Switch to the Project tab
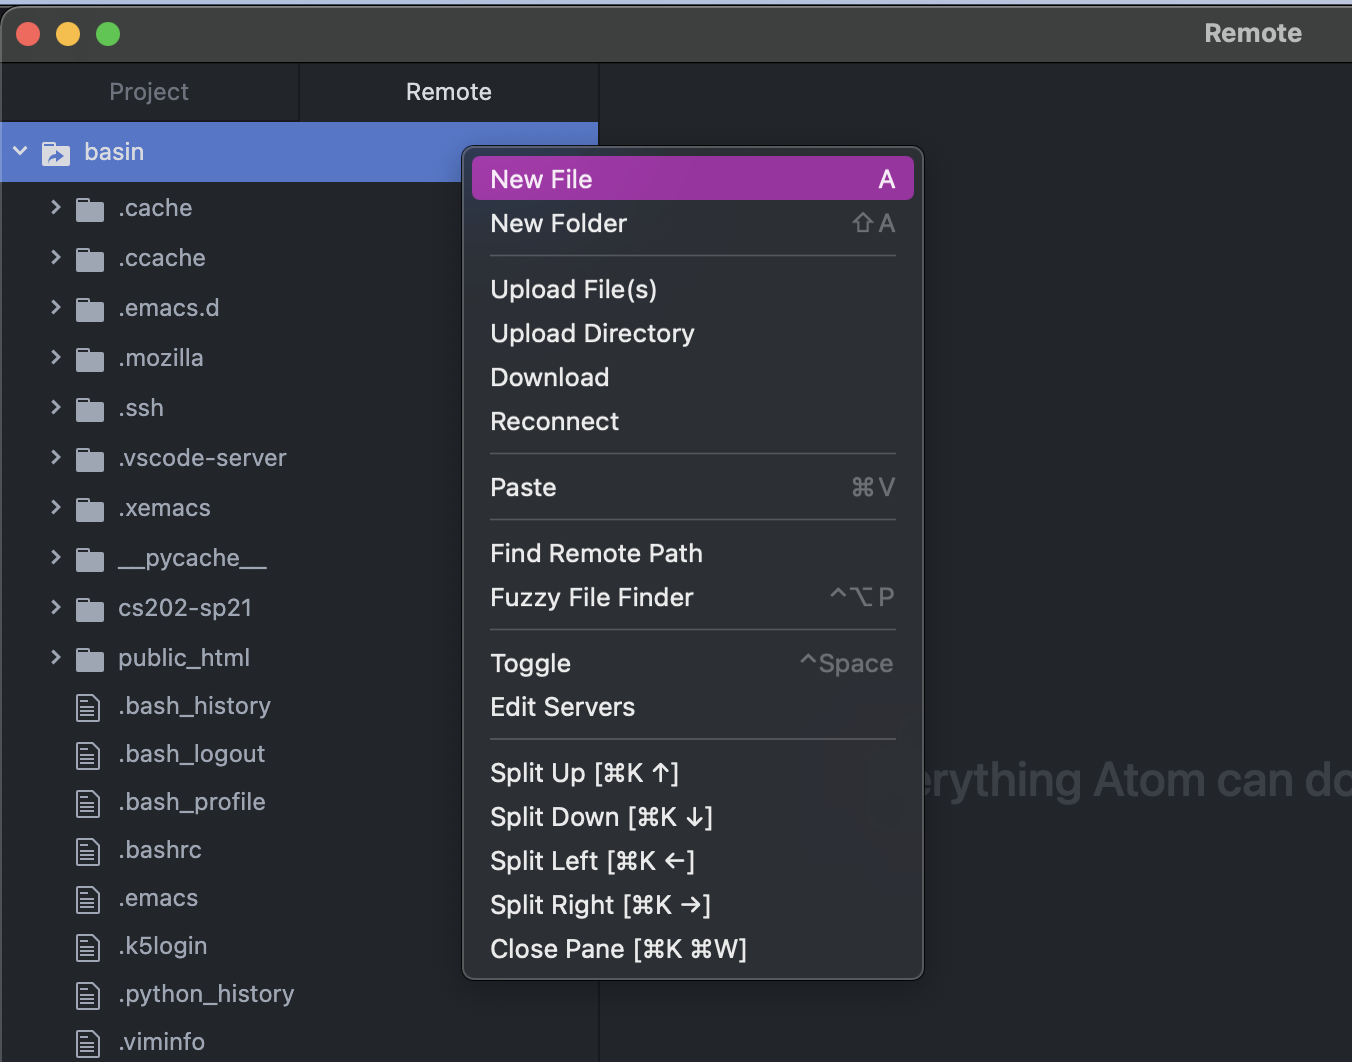 (x=149, y=91)
